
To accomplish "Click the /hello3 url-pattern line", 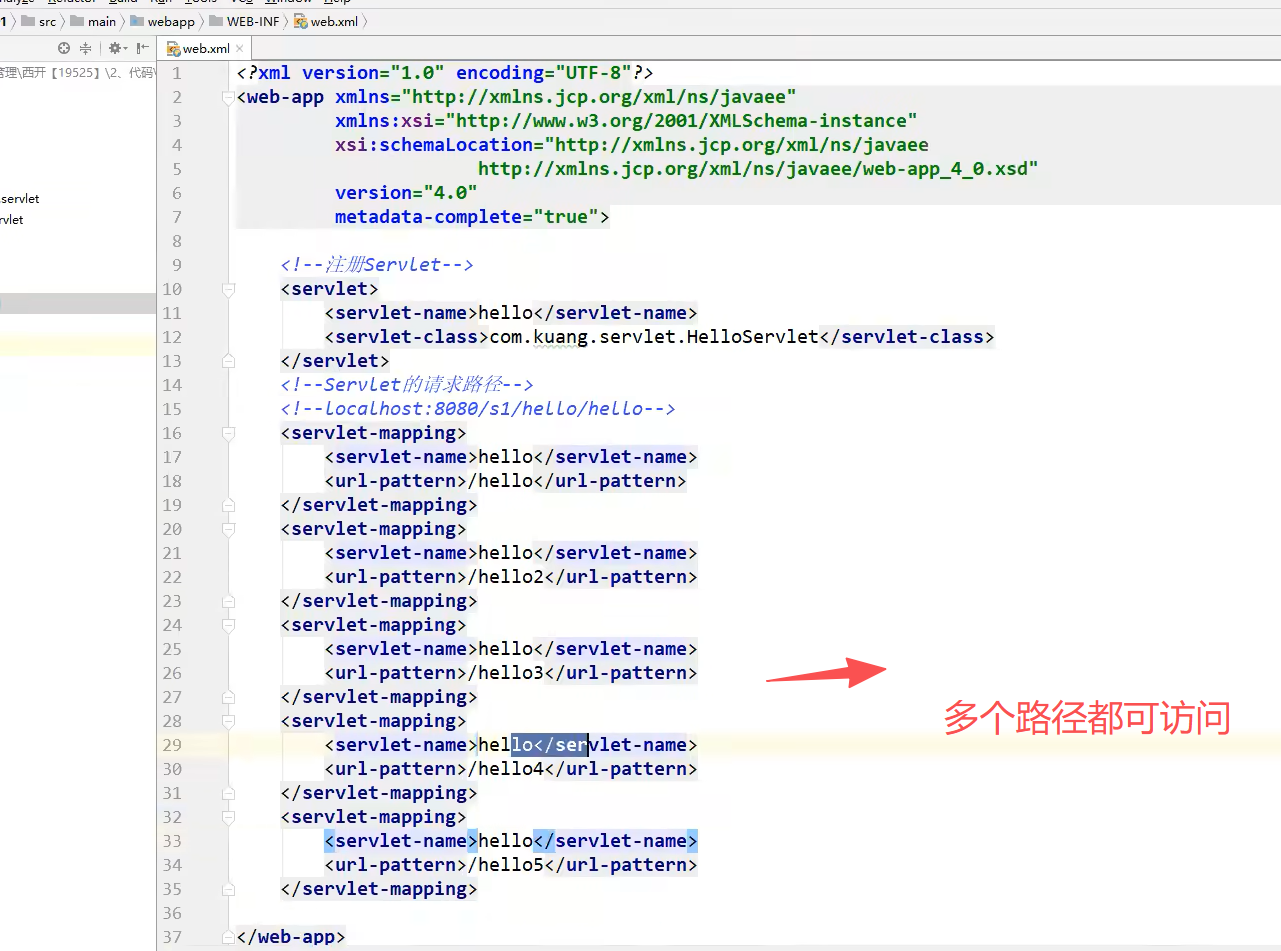I will [511, 673].
